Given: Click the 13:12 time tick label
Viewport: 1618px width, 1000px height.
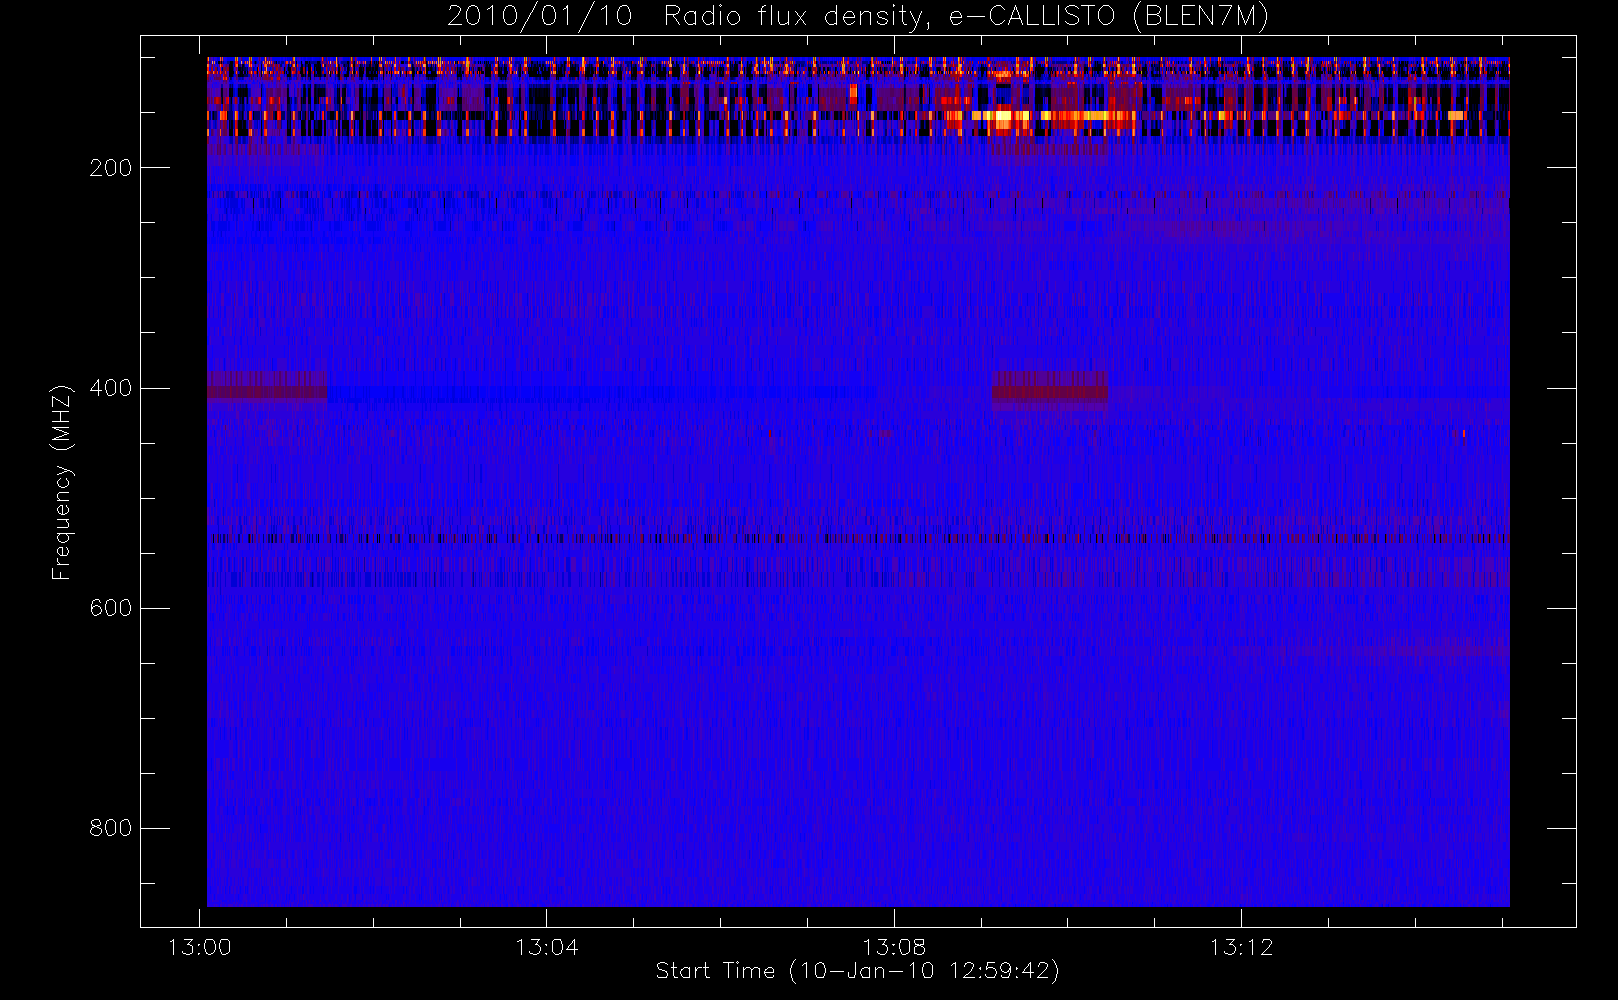Looking at the screenshot, I should point(1241,947).
